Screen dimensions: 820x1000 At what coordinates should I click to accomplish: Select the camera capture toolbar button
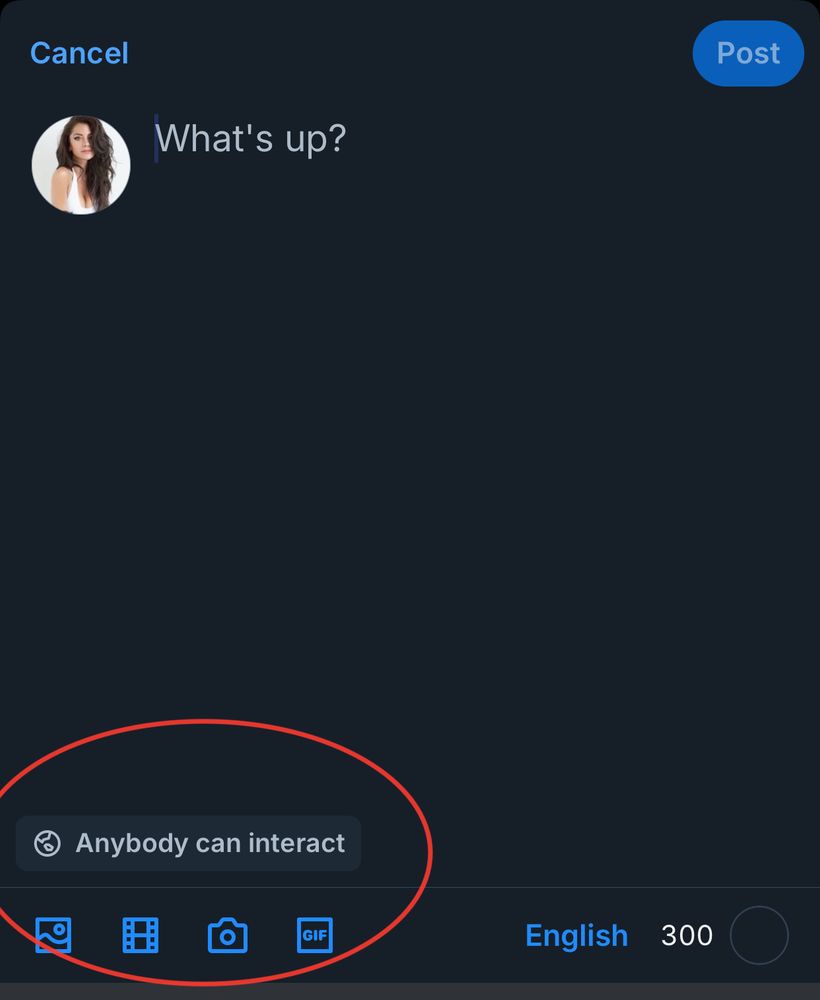click(227, 936)
